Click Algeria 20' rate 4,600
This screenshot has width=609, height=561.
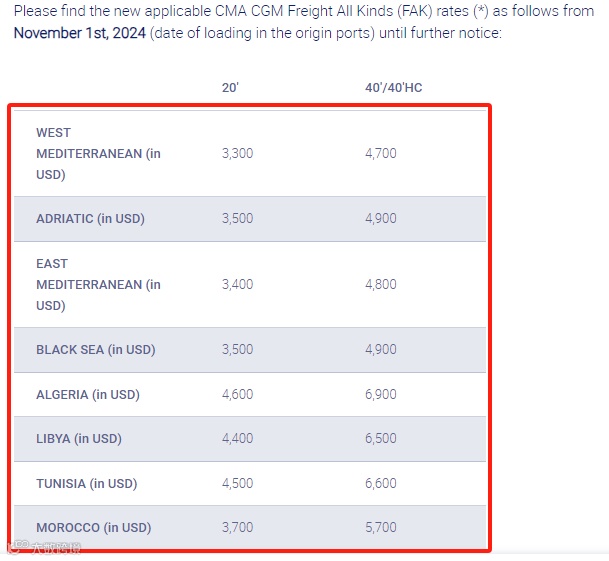tap(237, 394)
